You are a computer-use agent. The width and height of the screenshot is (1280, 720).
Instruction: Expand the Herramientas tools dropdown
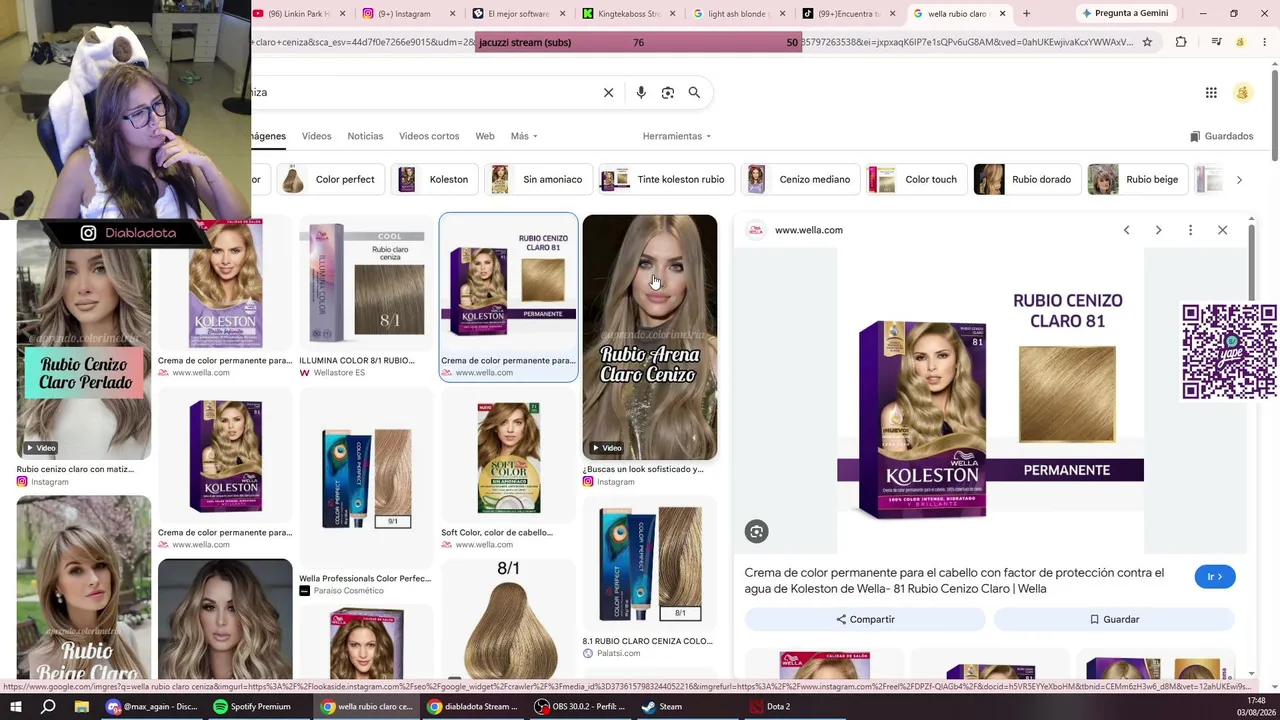coord(677,136)
